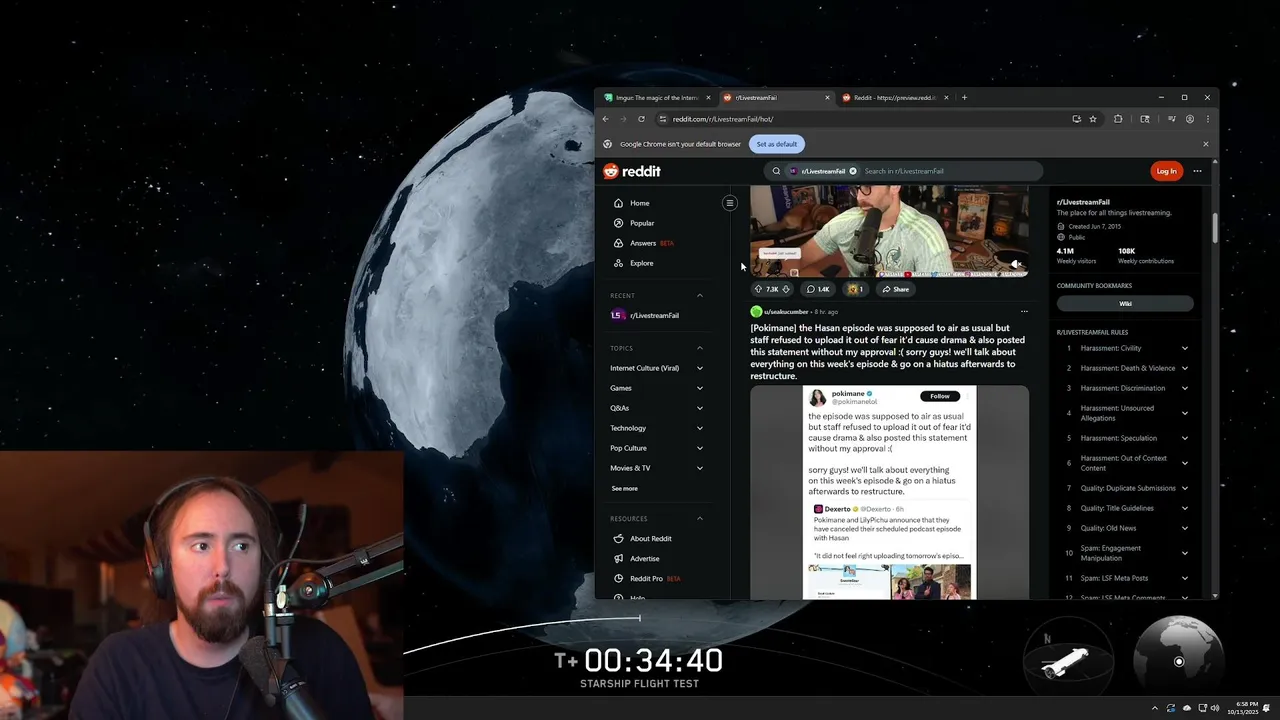Open Chrome extensions puzzle icon
1280x720 pixels.
point(1118,119)
